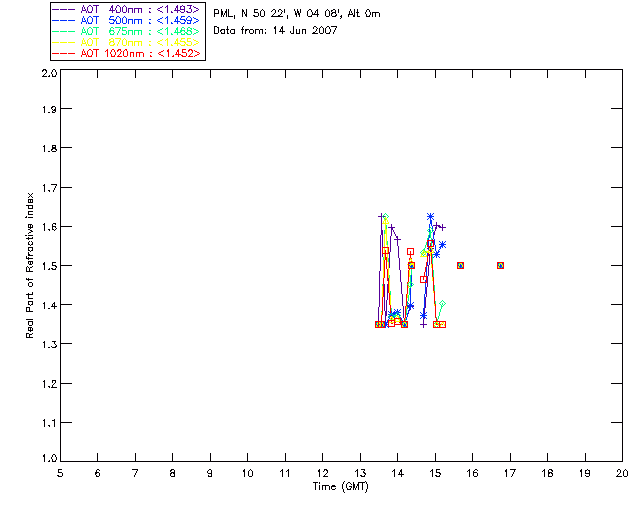
Task: Click the y-axis tick label 1.0
Action: 49,459
